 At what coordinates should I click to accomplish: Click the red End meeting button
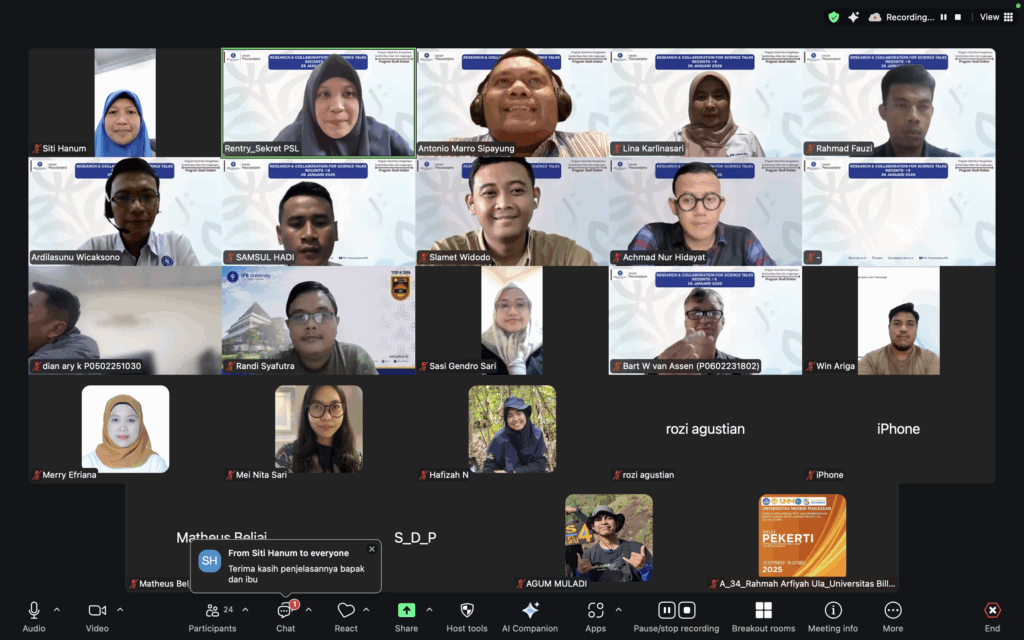tap(992, 610)
